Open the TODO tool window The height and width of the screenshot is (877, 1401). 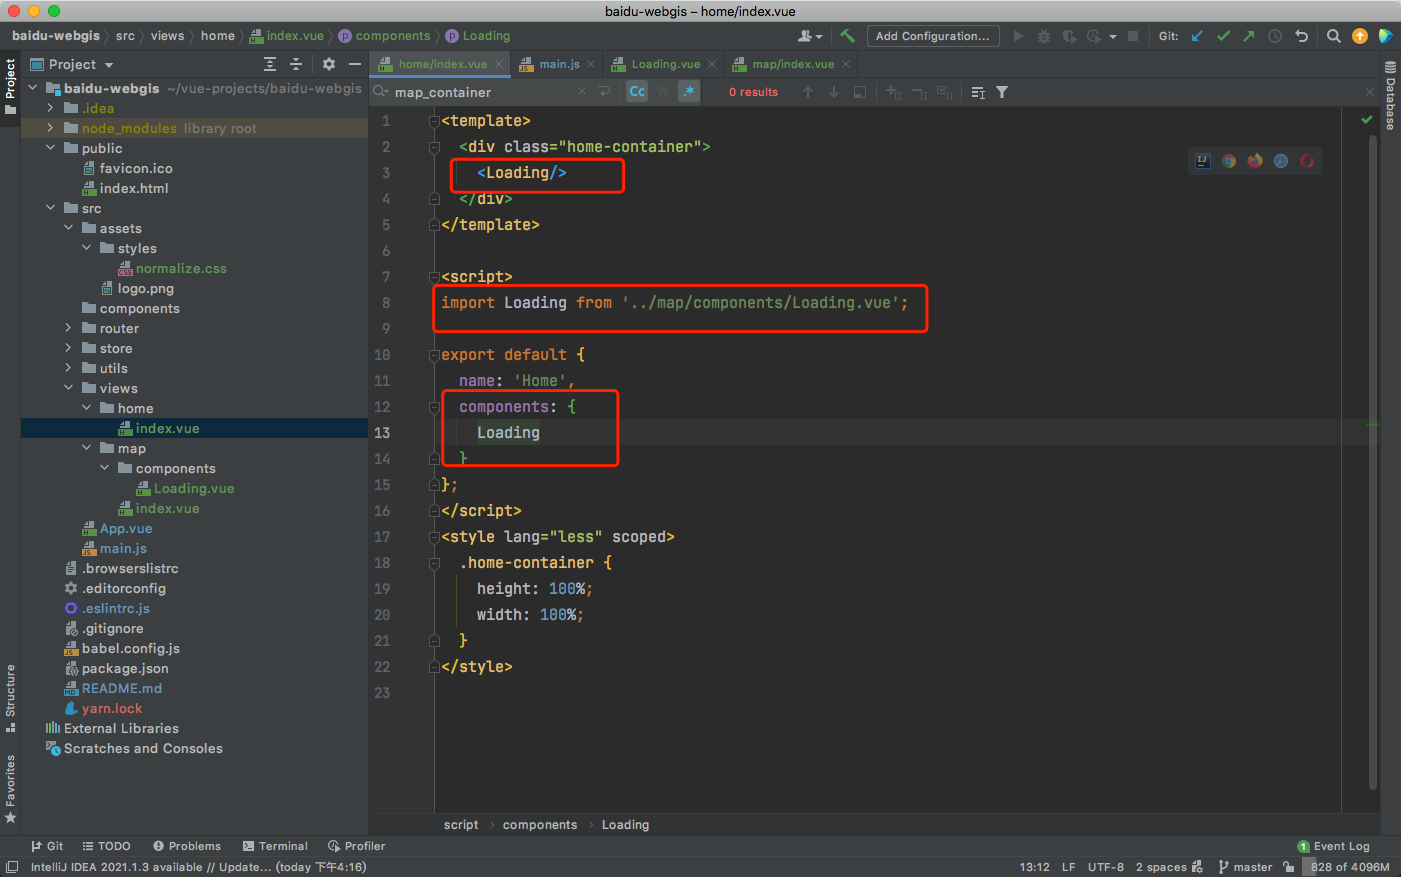(x=107, y=846)
